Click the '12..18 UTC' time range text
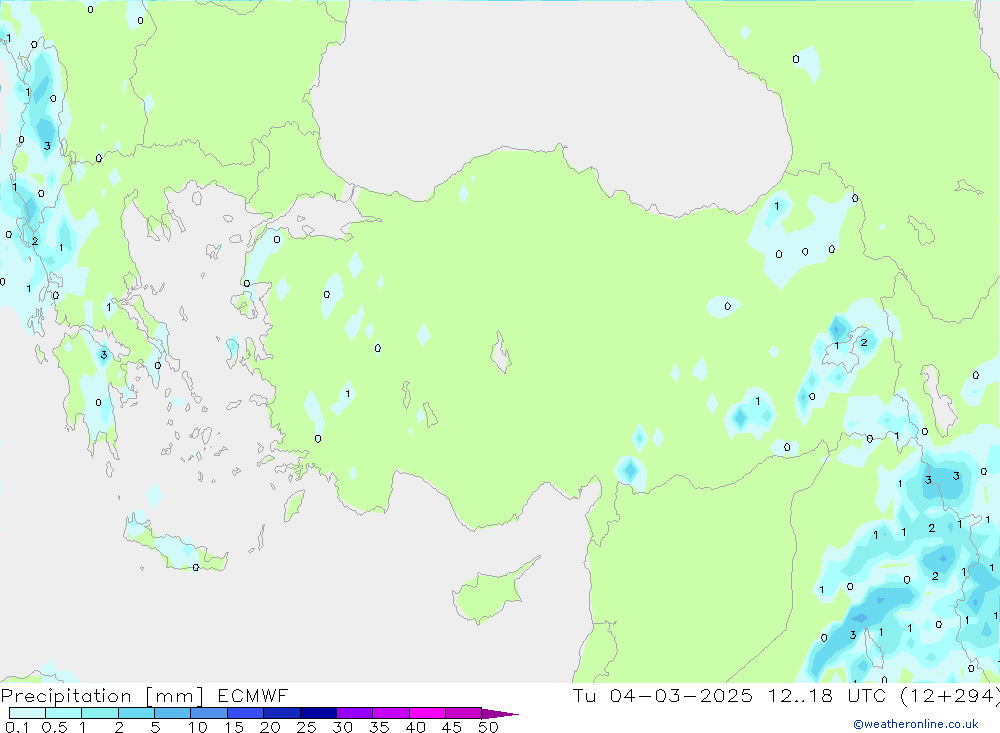The width and height of the screenshot is (1000, 733). (827, 696)
